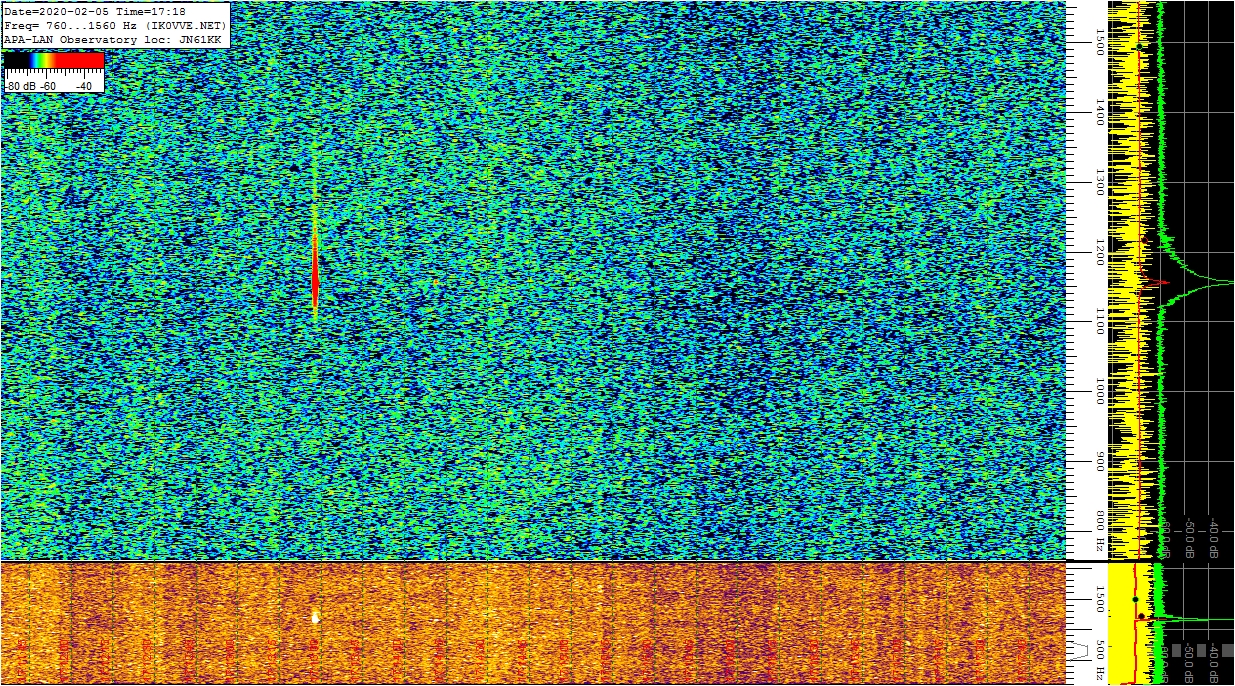Click the 800 Hz label on the frequency axis
This screenshot has width=1235, height=686.
pos(1100,532)
